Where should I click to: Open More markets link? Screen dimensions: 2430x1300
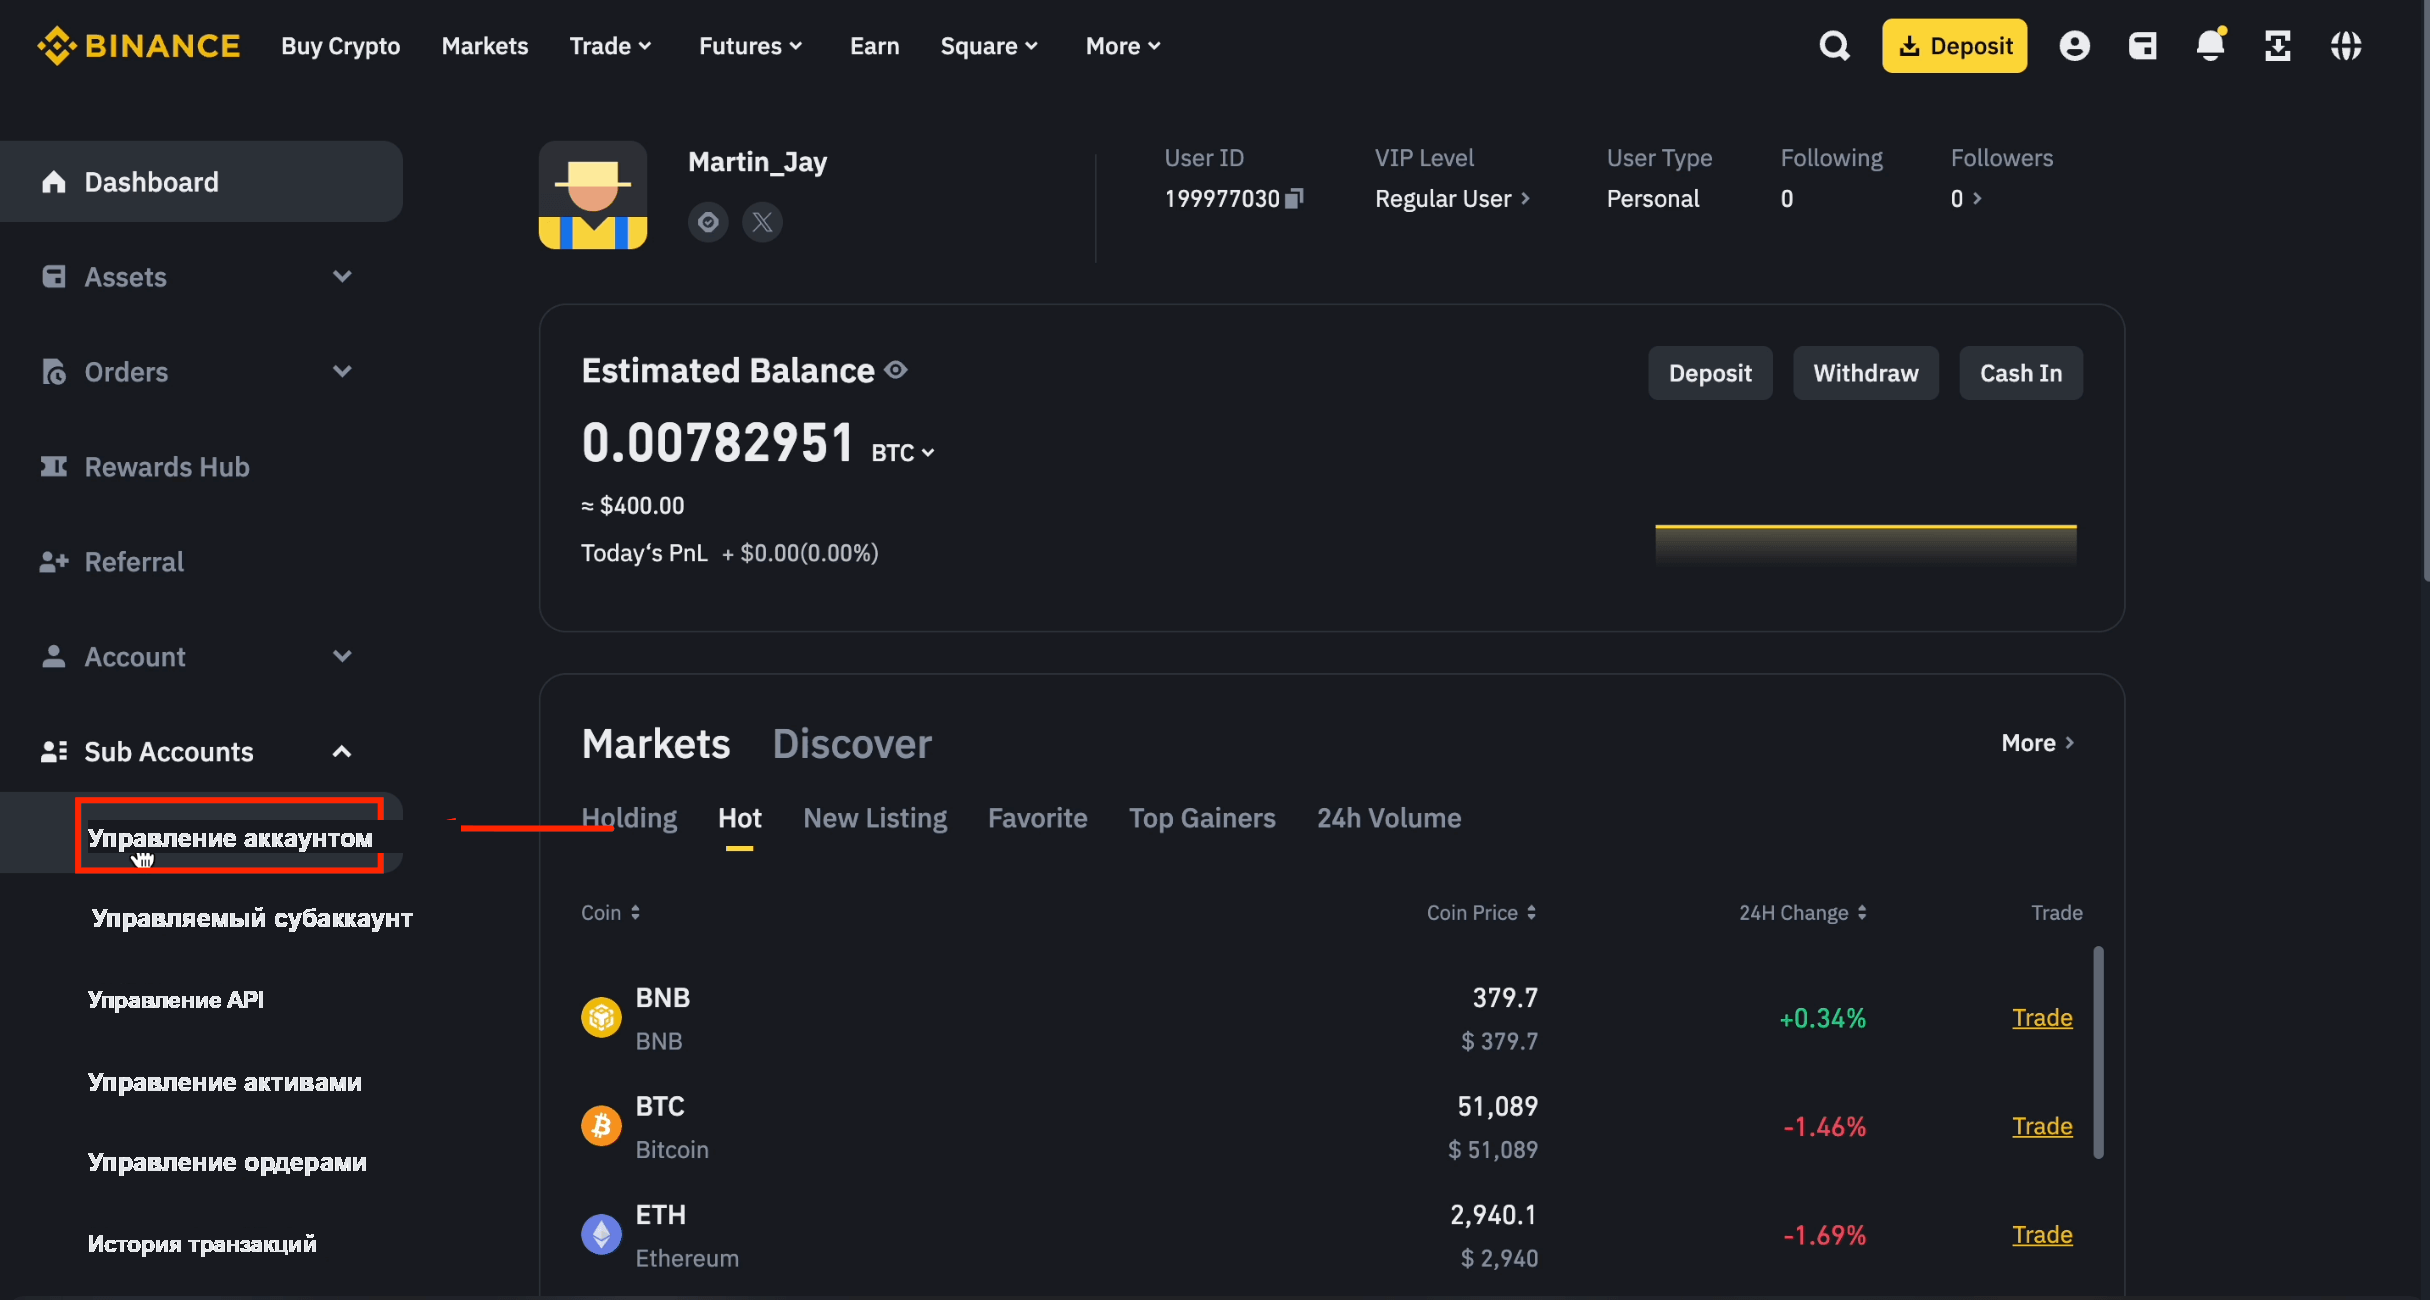pyautogui.click(x=2038, y=743)
